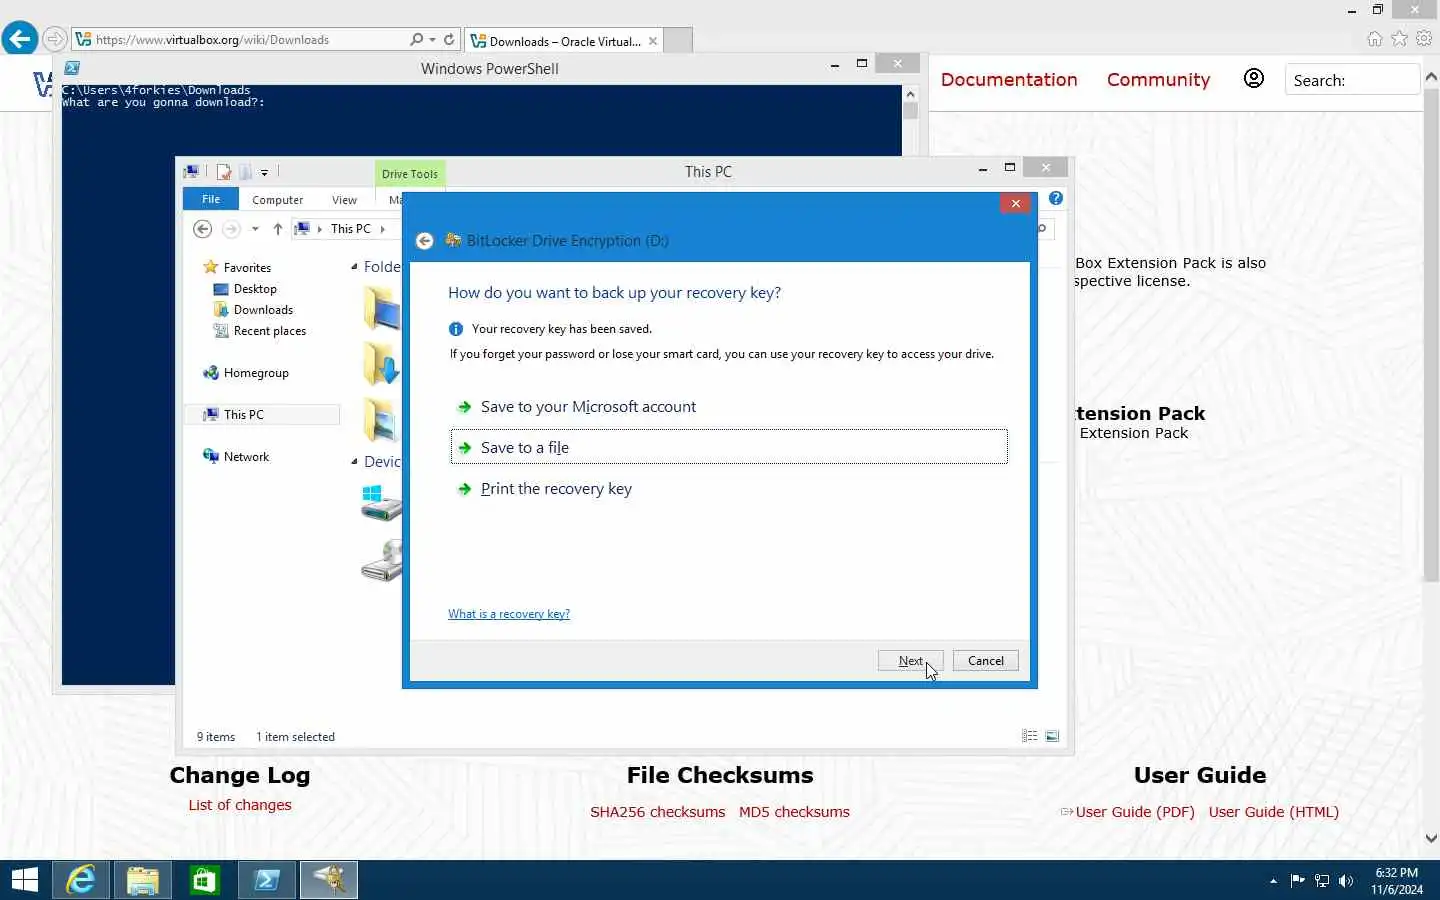
Task: Switch Explorer to Large icons view
Action: (x=1052, y=736)
